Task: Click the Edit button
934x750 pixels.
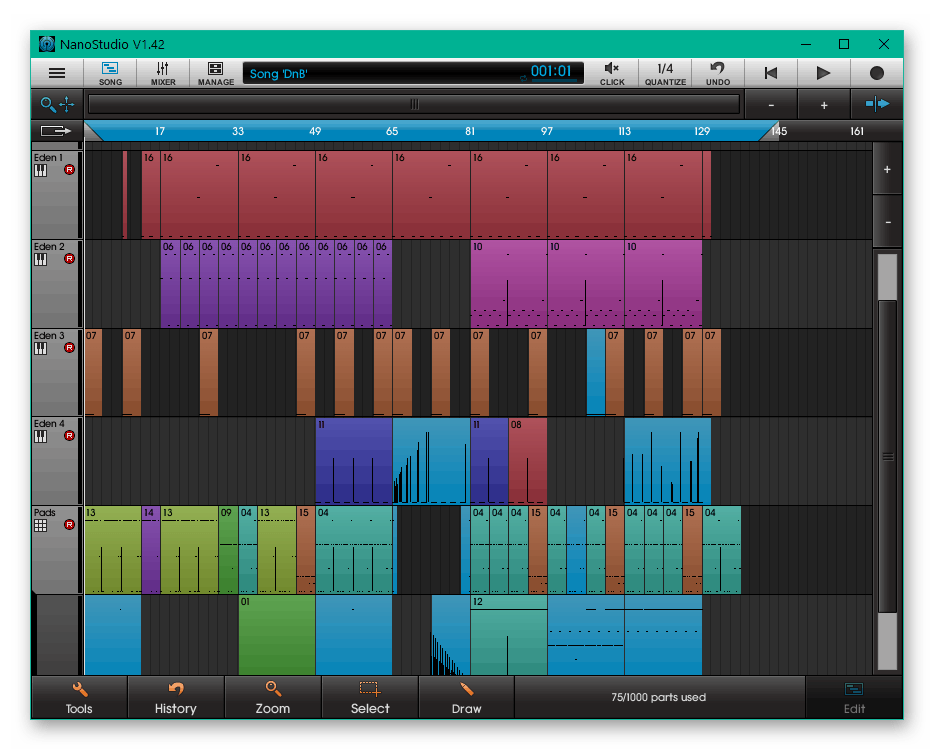Action: point(854,697)
